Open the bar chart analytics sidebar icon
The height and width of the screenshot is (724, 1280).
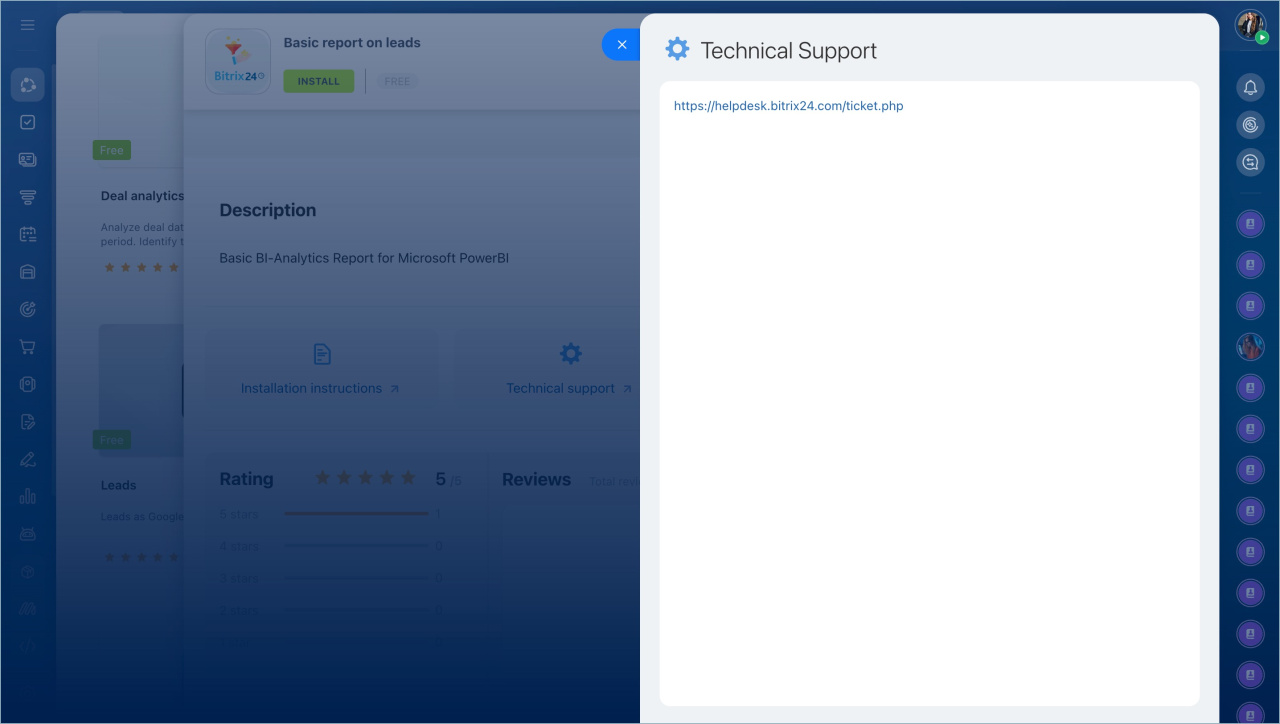[x=27, y=496]
